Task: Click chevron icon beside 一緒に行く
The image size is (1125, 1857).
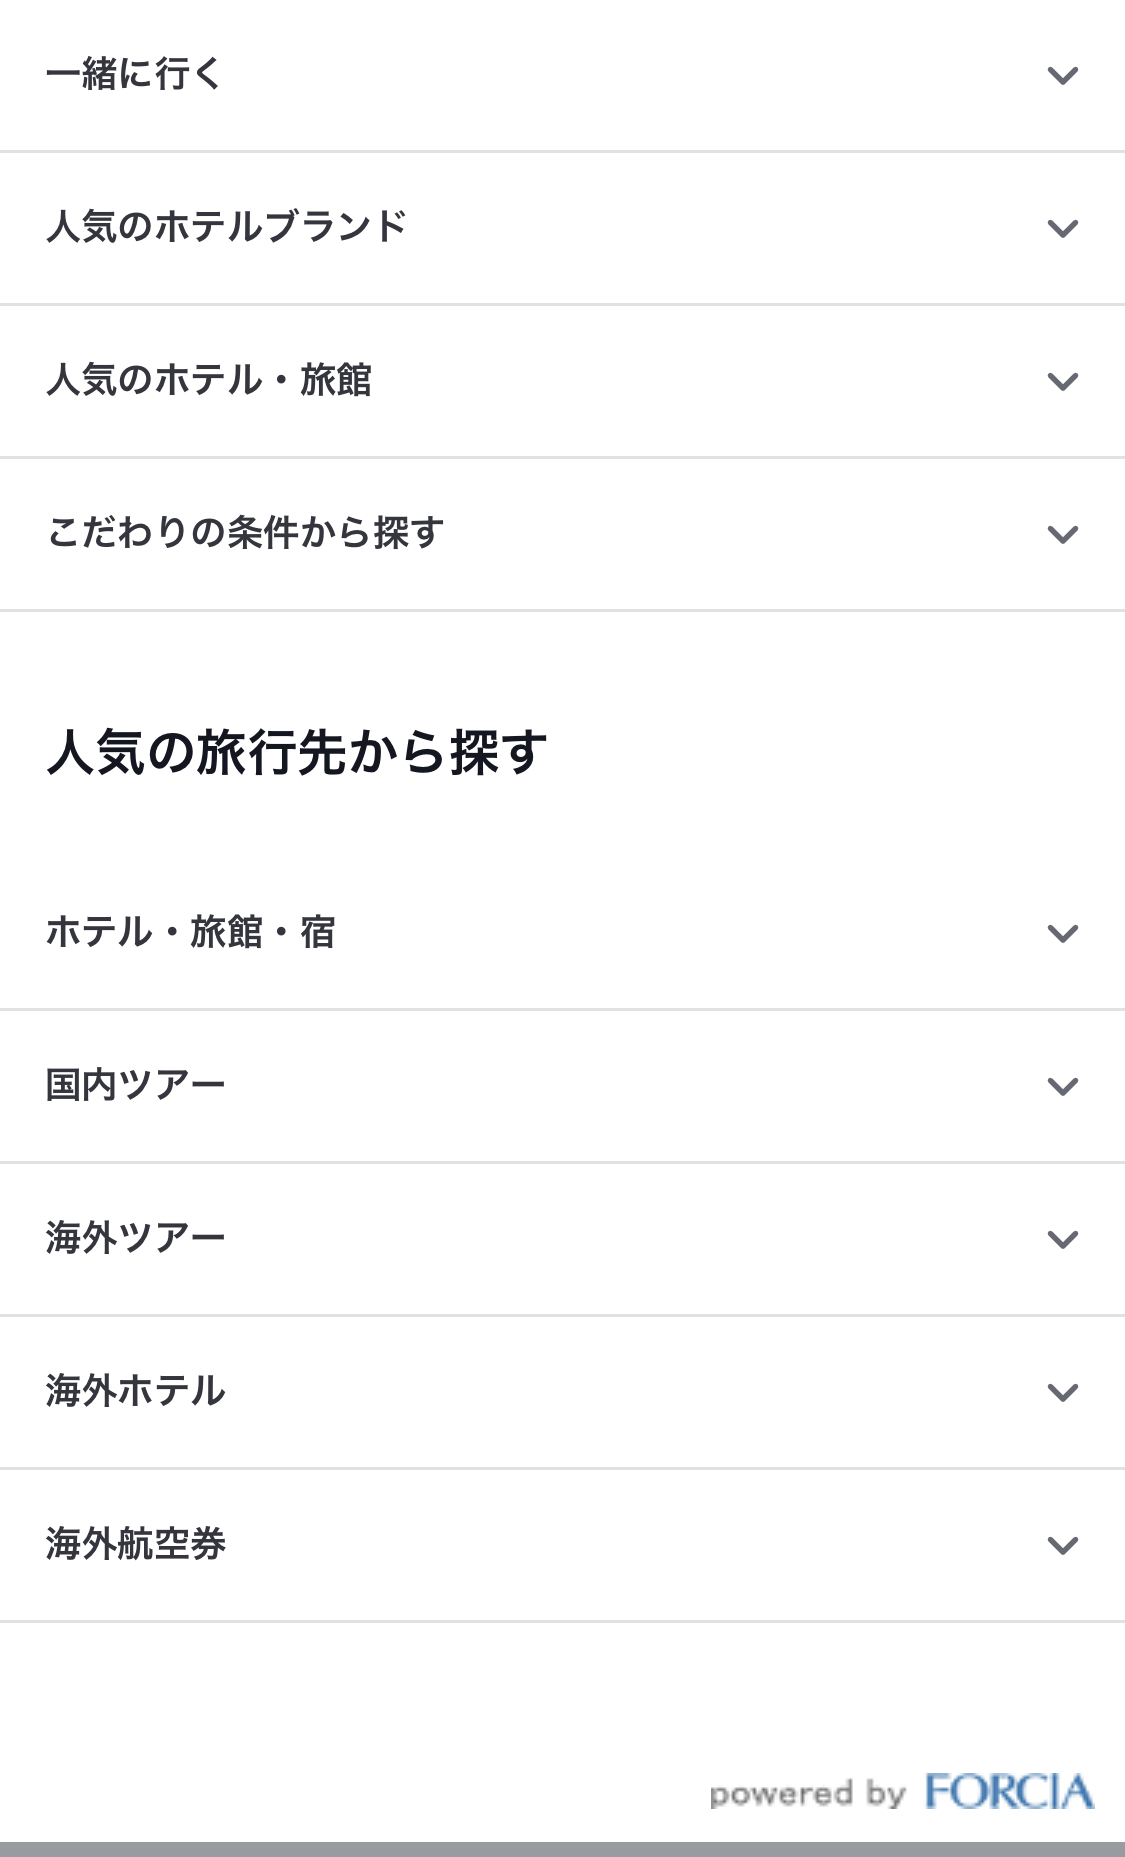Action: tap(1062, 75)
